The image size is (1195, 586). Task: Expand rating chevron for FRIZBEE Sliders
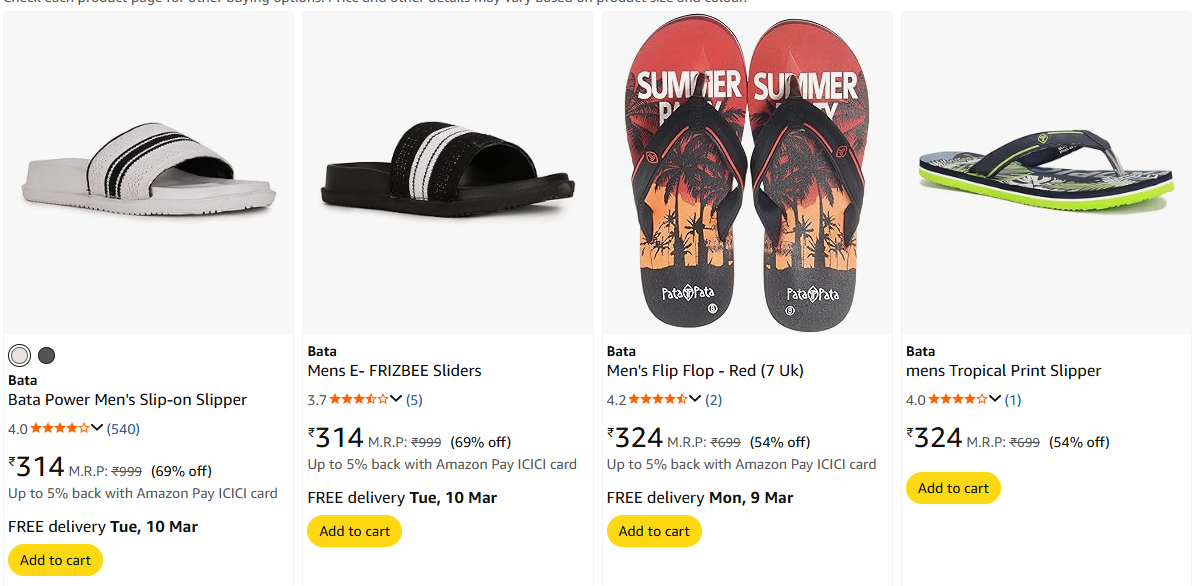coord(396,399)
